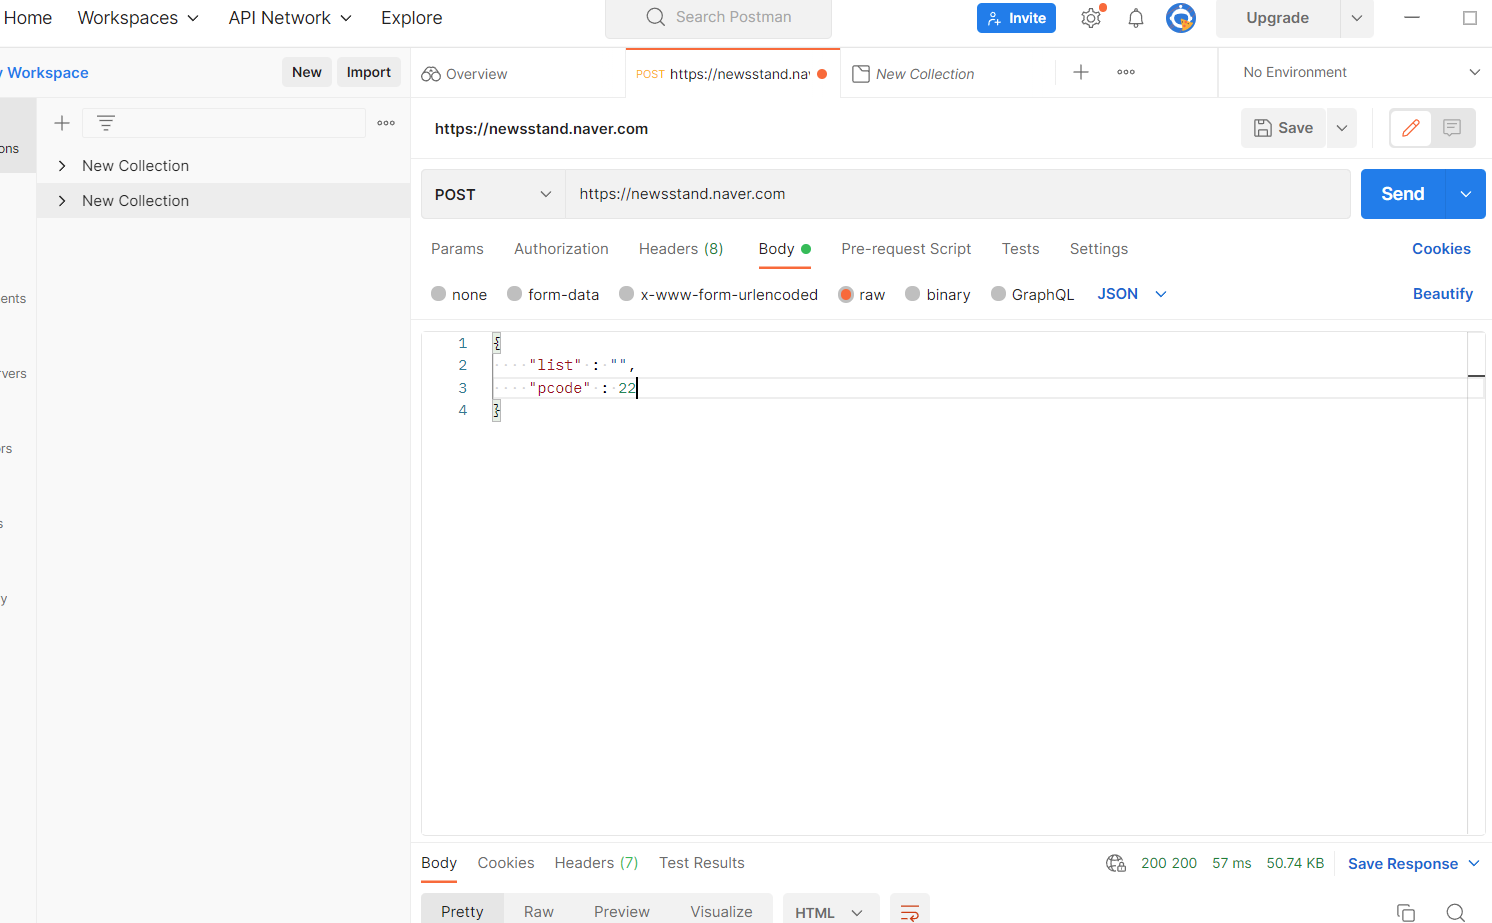Open user avatar profile menu
The height and width of the screenshot is (923, 1492).
(1181, 18)
